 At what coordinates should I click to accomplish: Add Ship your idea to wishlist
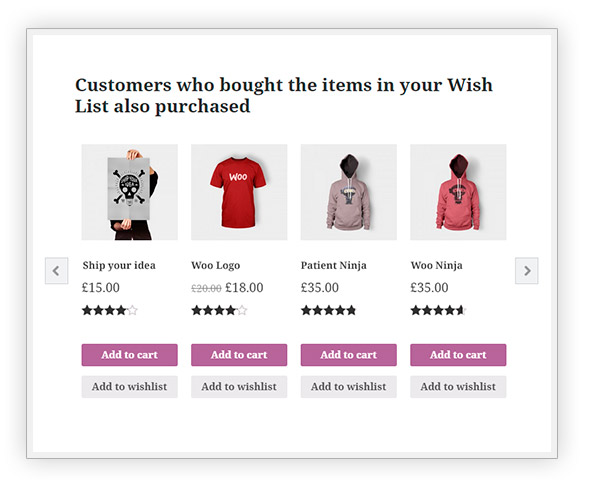pyautogui.click(x=129, y=387)
